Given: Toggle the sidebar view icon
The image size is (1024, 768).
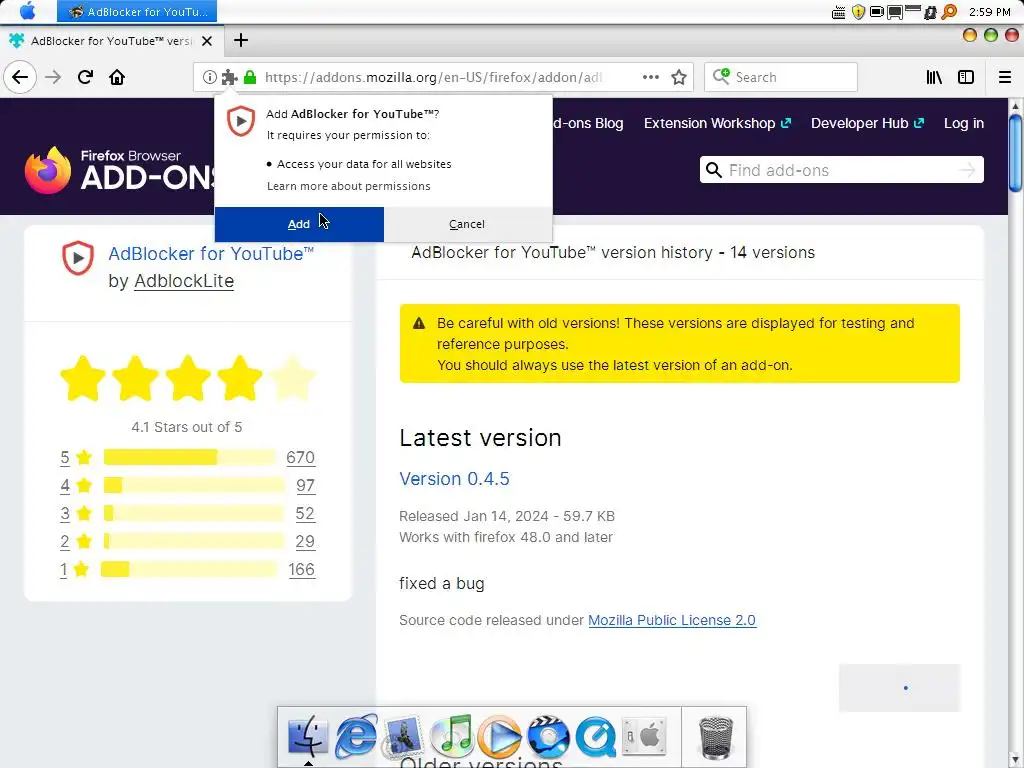Looking at the screenshot, I should coord(966,77).
